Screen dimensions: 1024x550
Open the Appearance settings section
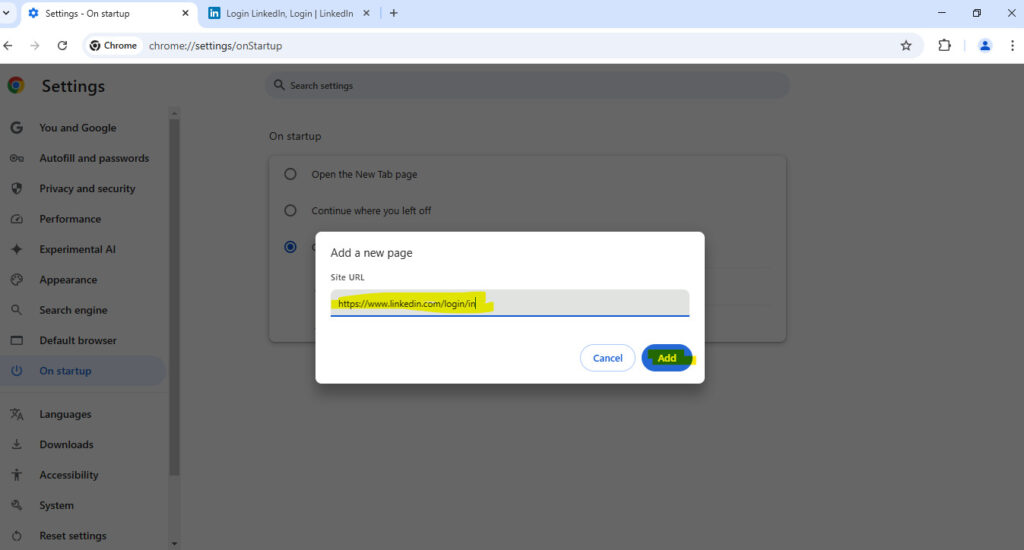tap(68, 280)
